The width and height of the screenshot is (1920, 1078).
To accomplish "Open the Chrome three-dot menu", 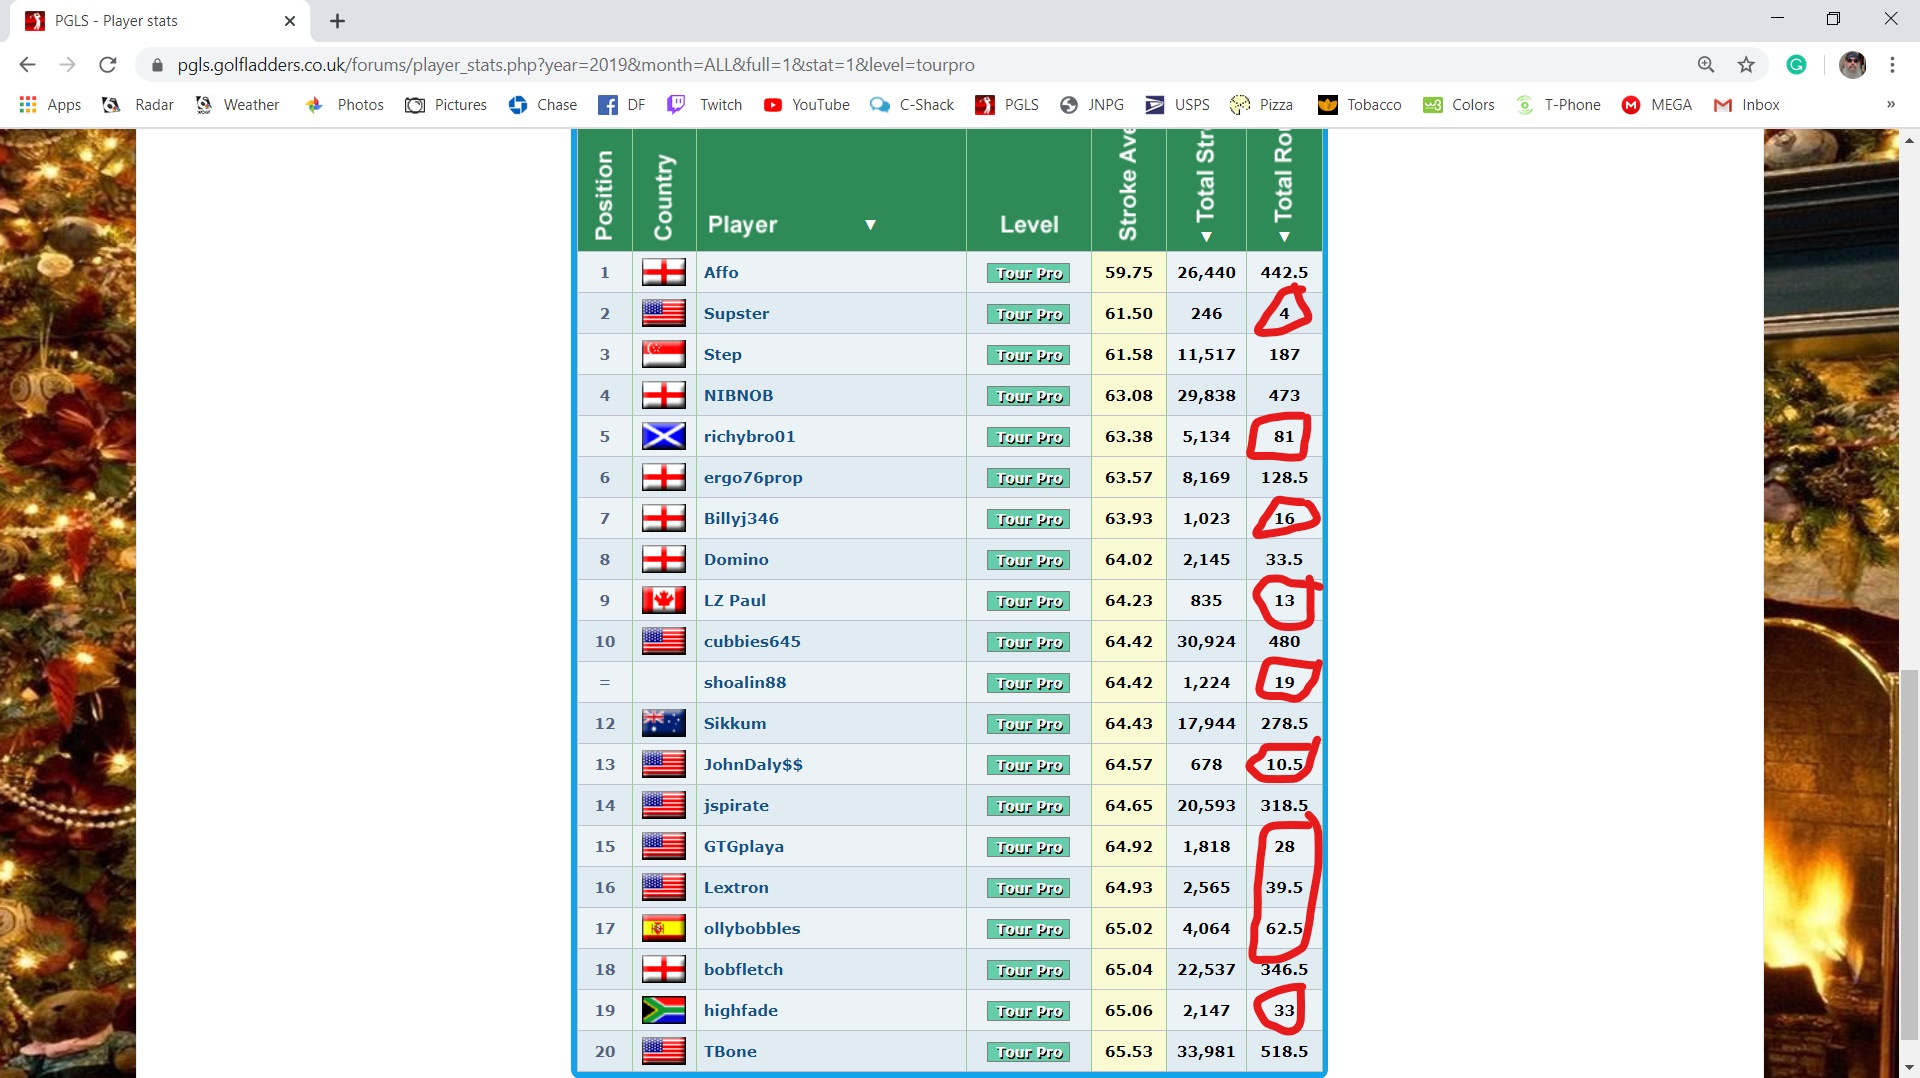I will click(x=1892, y=65).
